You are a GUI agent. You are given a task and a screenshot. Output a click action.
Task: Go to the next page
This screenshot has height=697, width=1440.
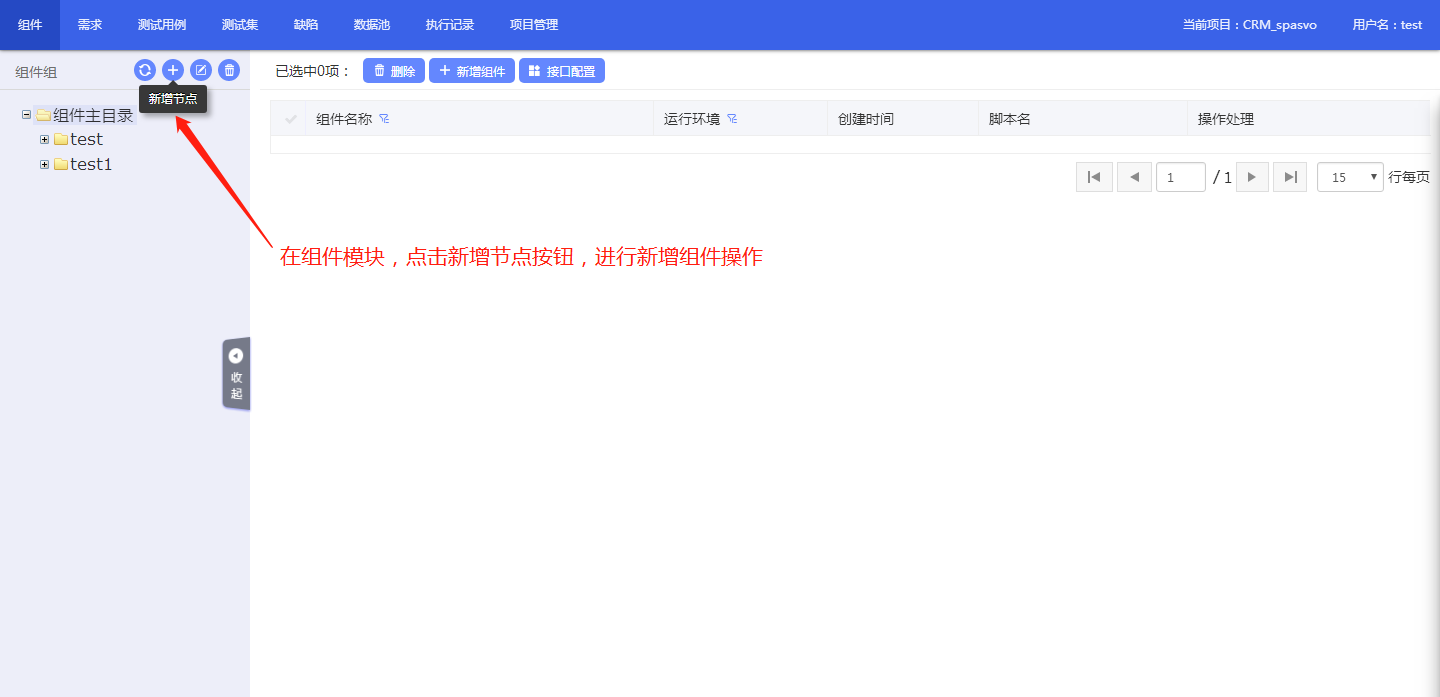pos(1252,177)
